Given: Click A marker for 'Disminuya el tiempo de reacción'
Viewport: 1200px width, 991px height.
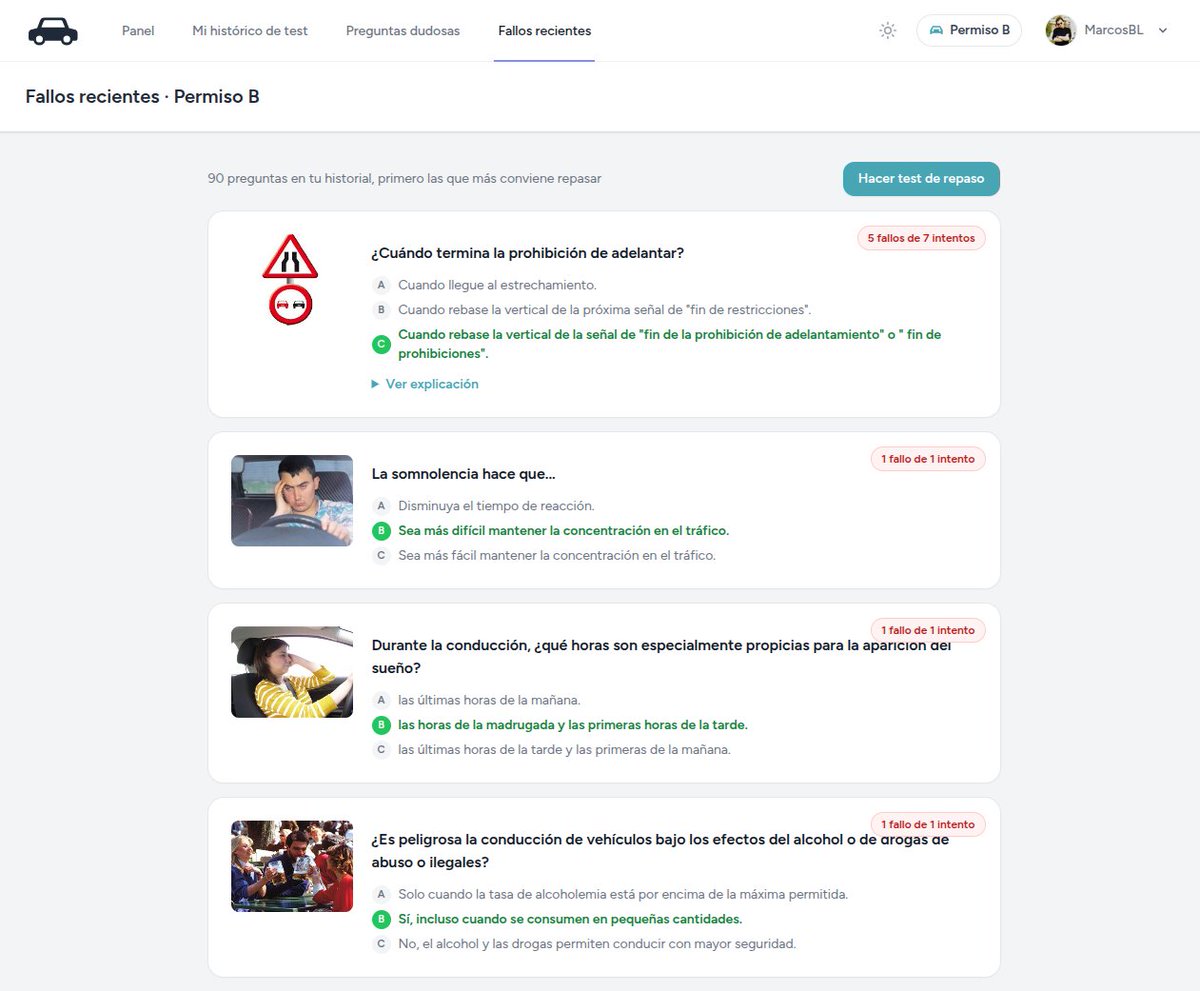Looking at the screenshot, I should click(x=381, y=506).
